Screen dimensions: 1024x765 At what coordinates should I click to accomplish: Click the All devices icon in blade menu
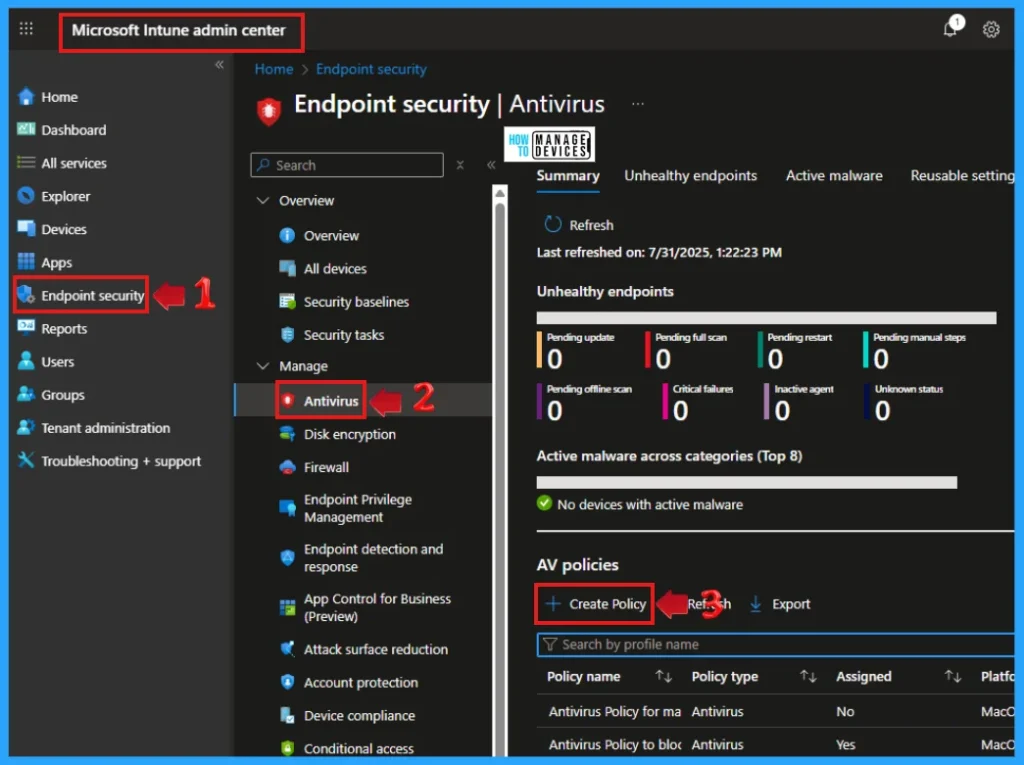point(287,268)
